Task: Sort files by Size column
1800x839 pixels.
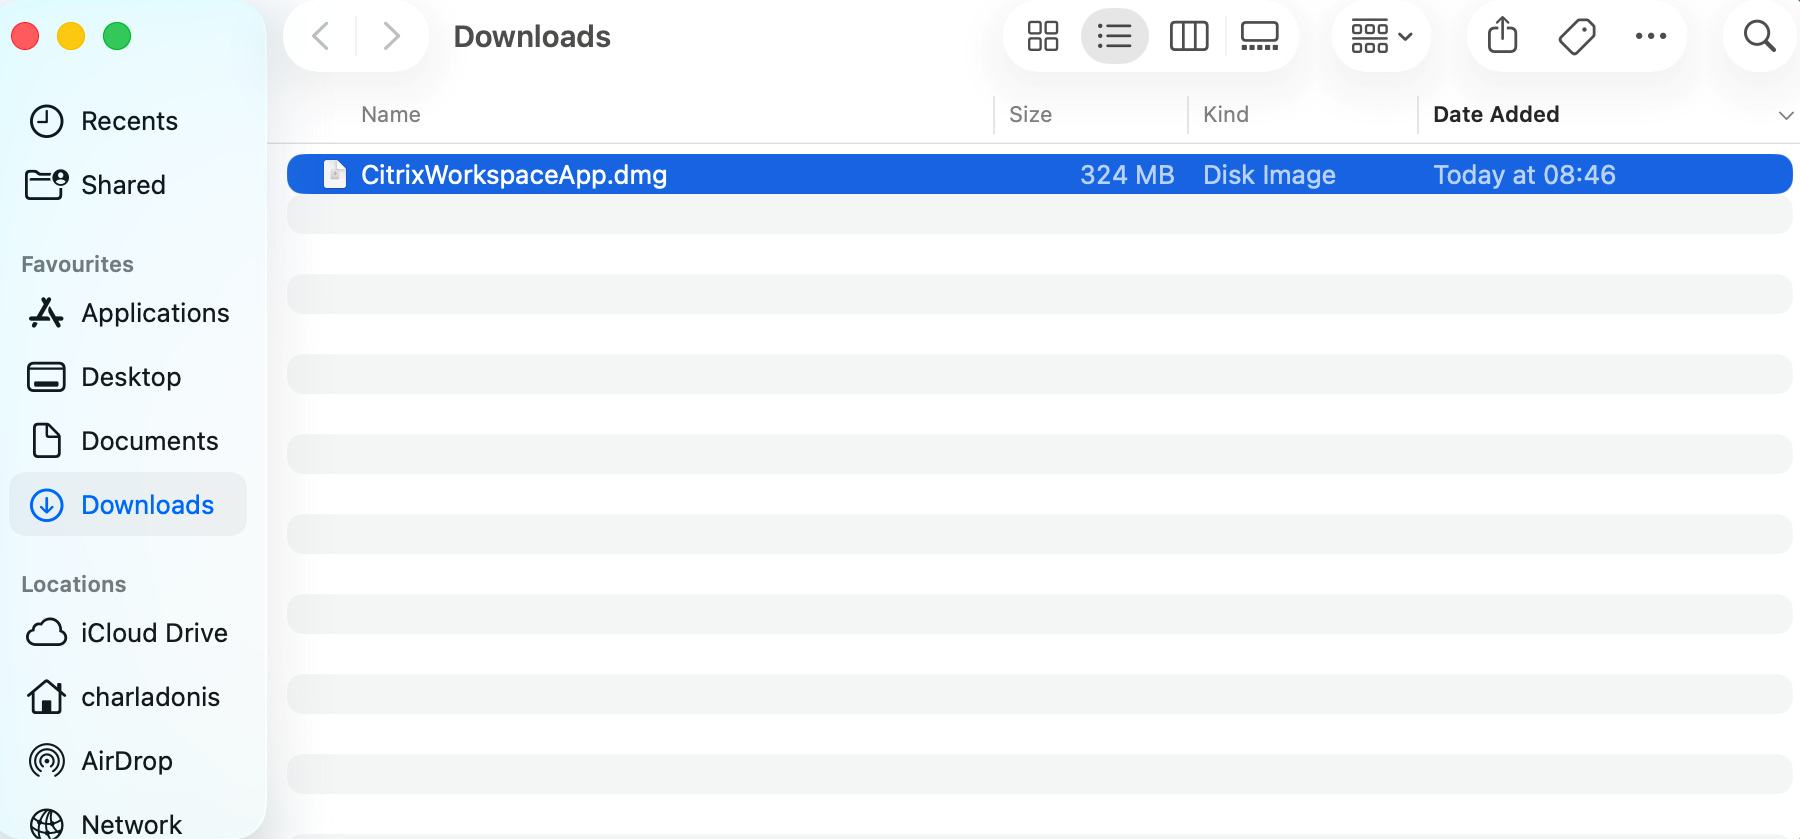Action: click(x=1030, y=115)
